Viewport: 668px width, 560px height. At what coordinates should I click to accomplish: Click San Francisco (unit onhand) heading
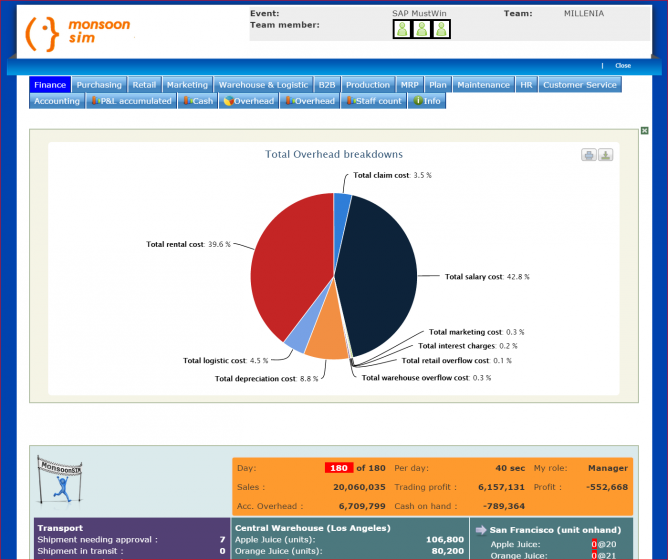555,530
